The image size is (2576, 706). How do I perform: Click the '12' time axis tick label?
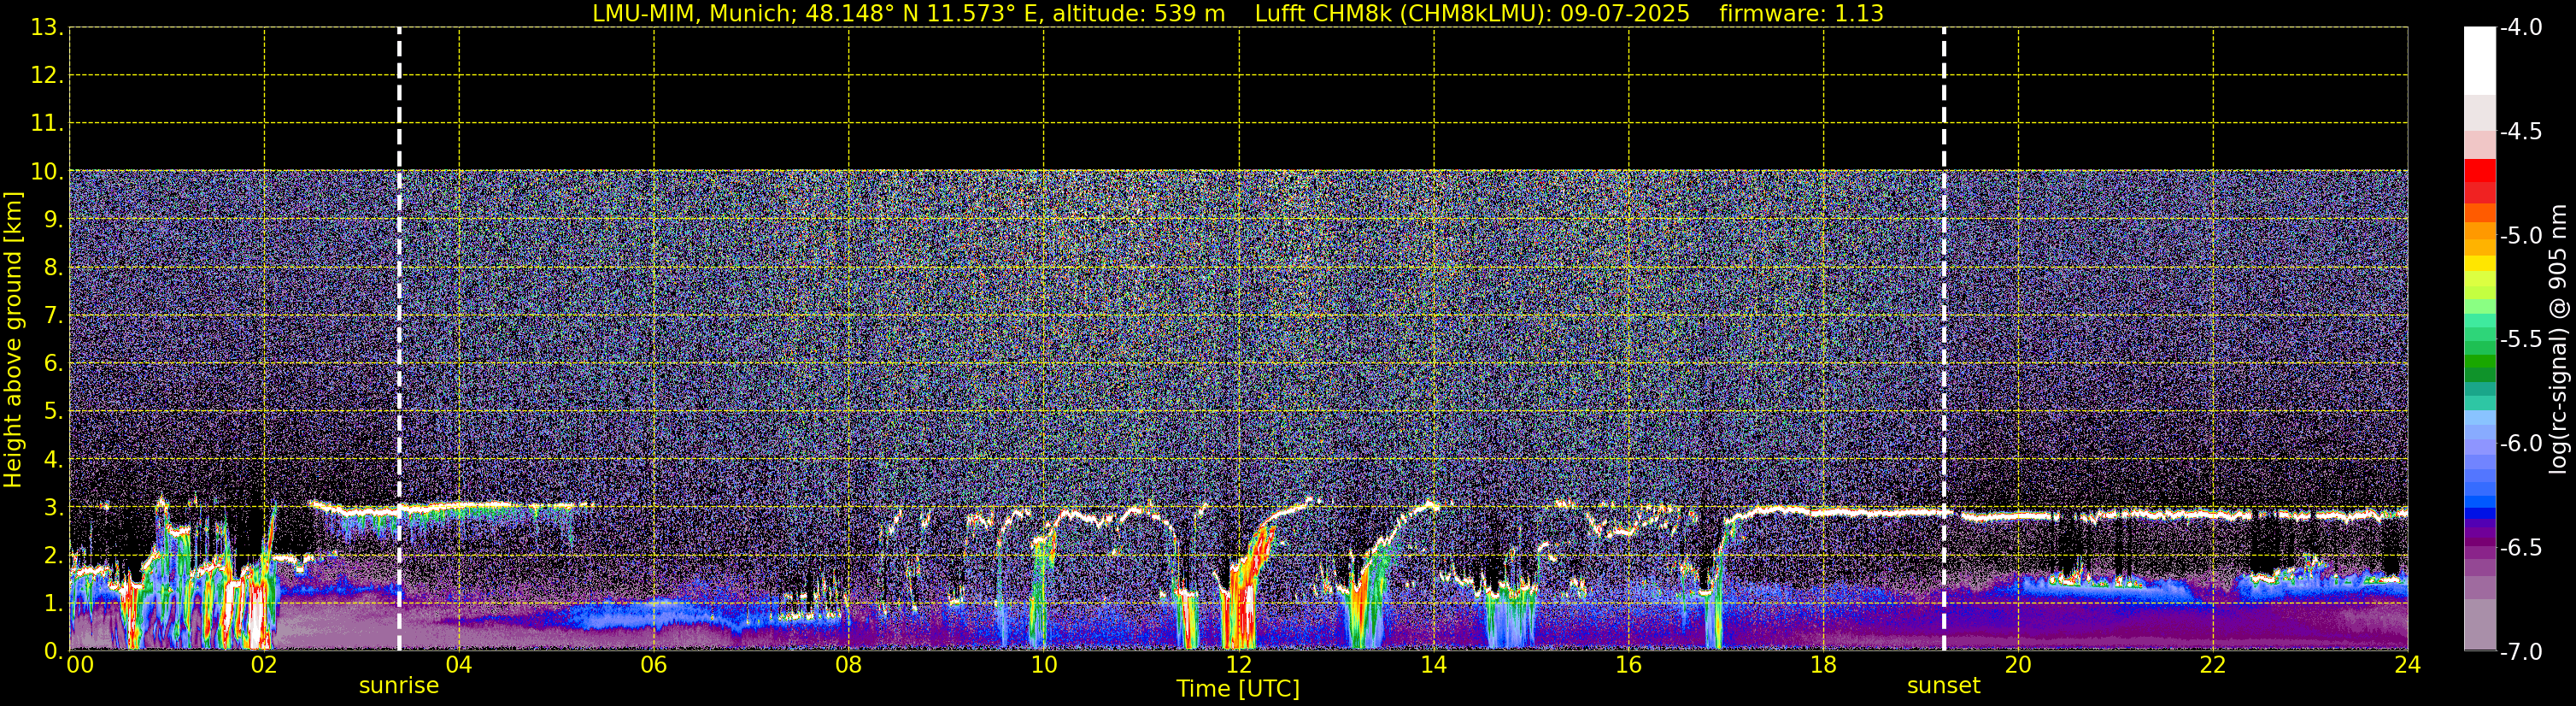pos(1239,666)
